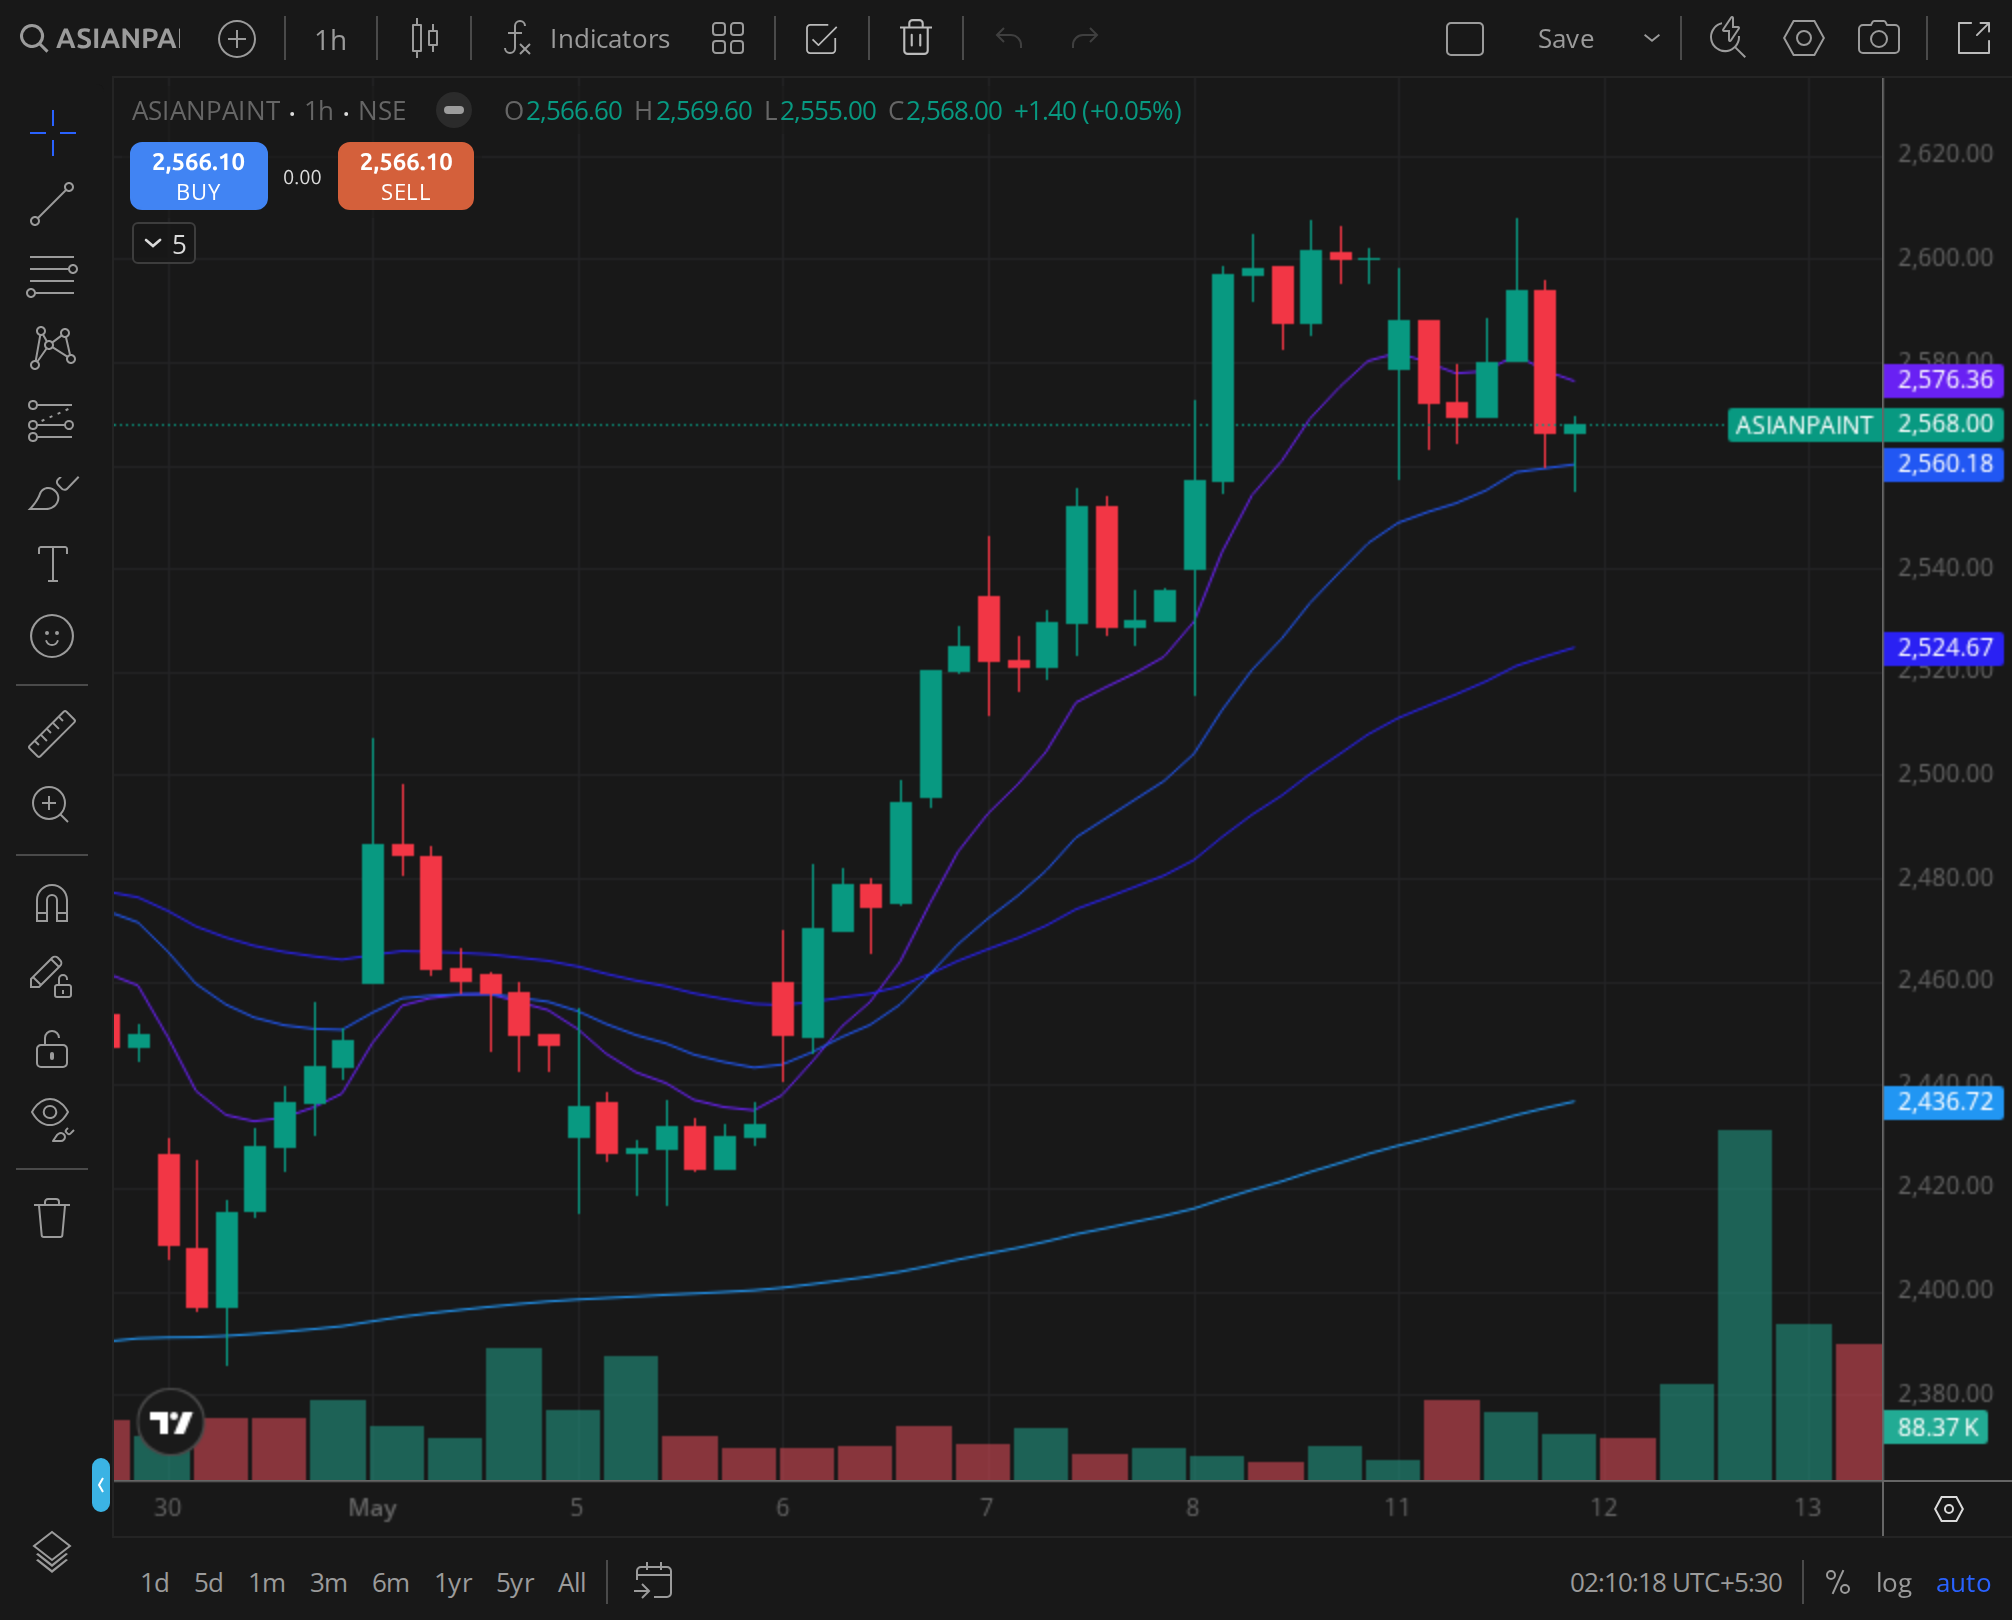Viewport: 2012px width, 1620px height.
Task: Select the chart layout rectangle icon
Action: click(x=1465, y=39)
